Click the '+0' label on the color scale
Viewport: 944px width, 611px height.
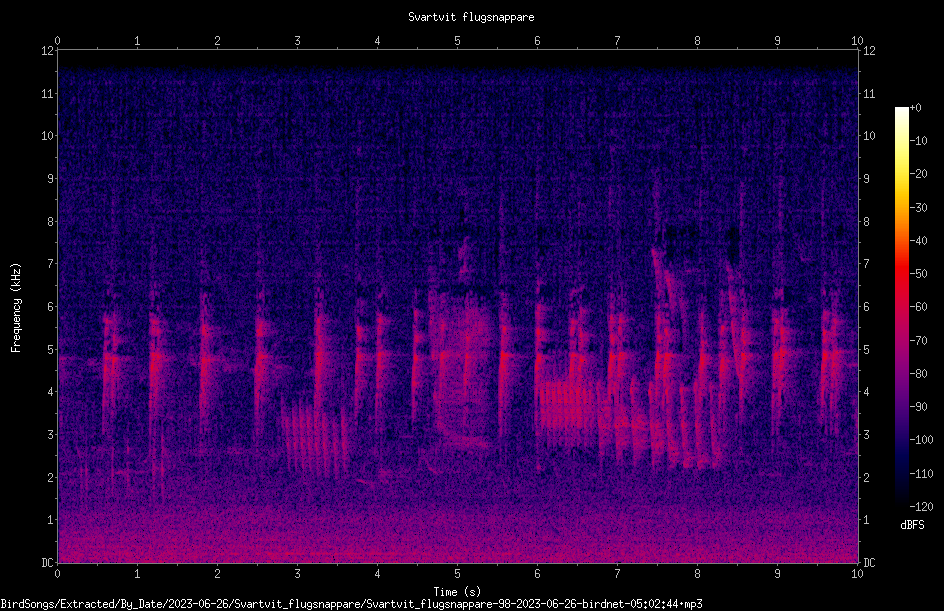click(x=916, y=108)
